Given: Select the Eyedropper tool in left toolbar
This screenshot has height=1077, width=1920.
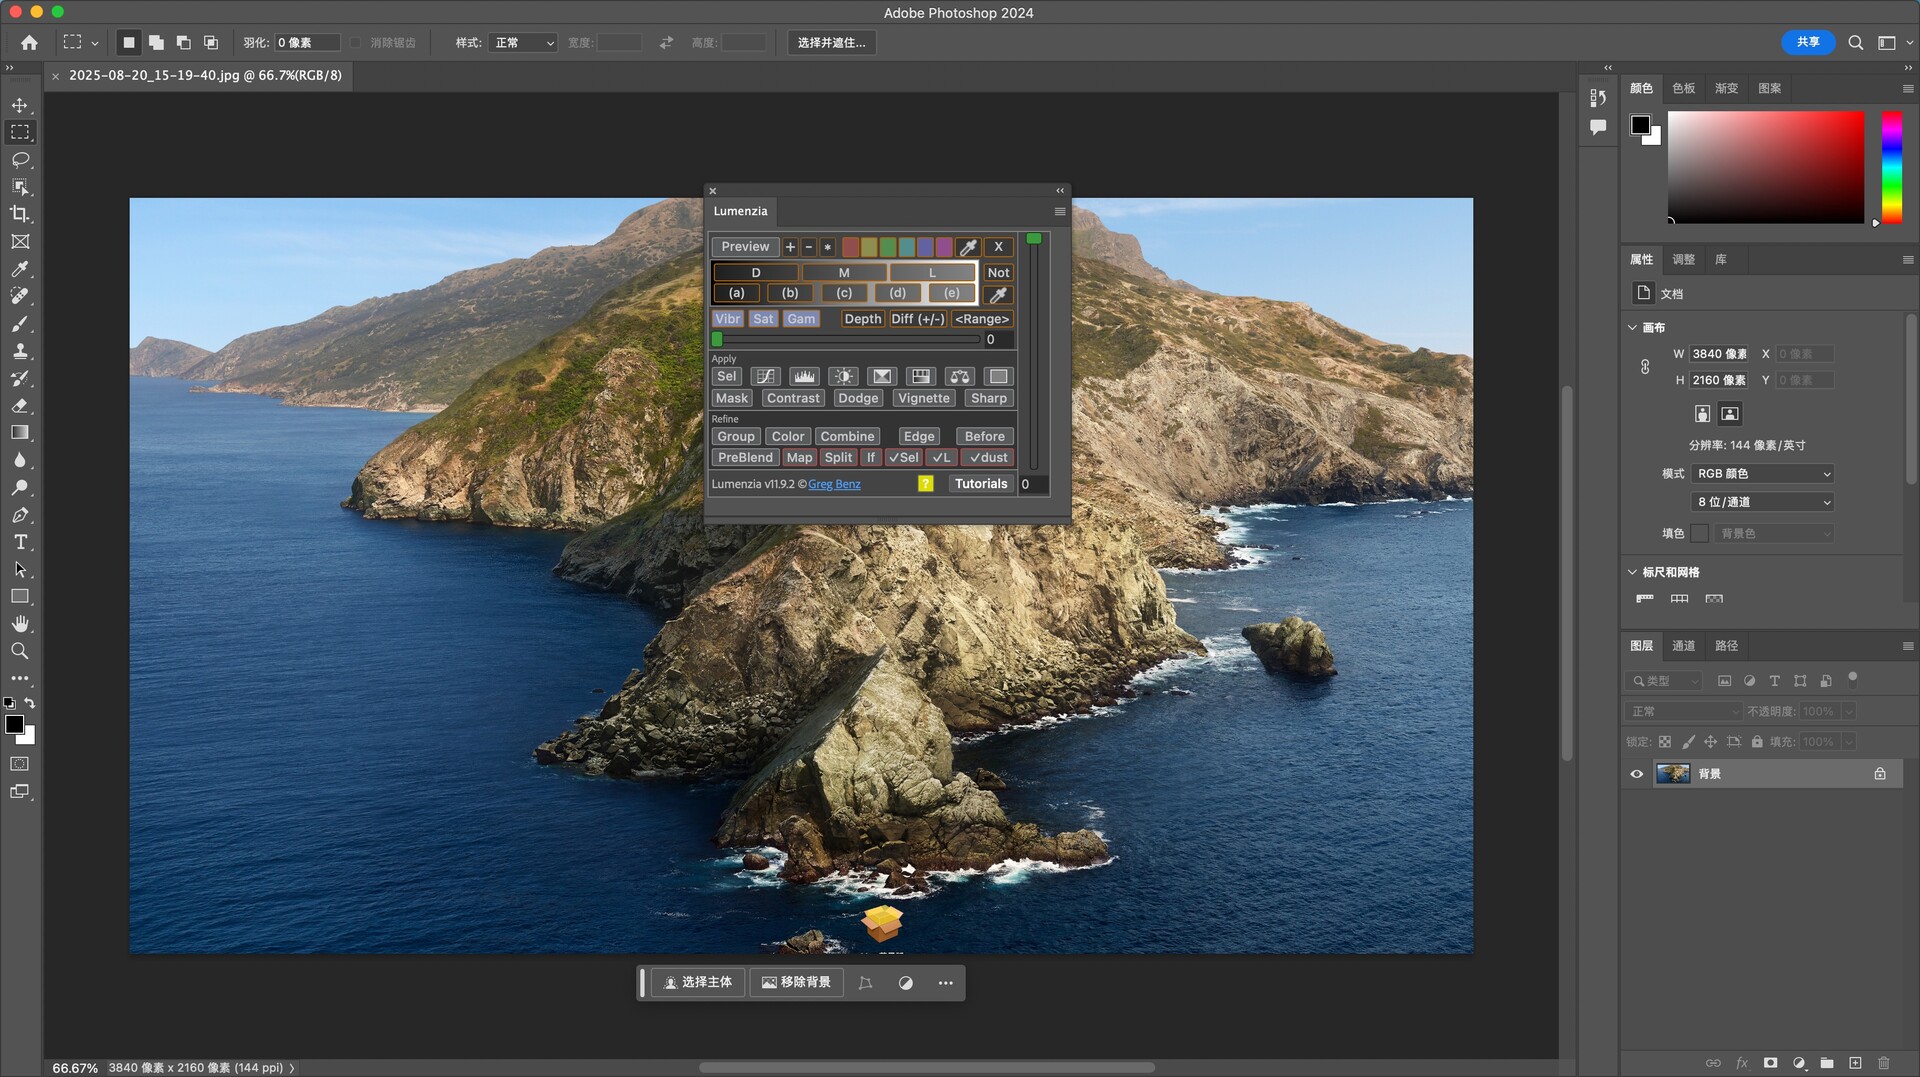Looking at the screenshot, I should click(20, 269).
